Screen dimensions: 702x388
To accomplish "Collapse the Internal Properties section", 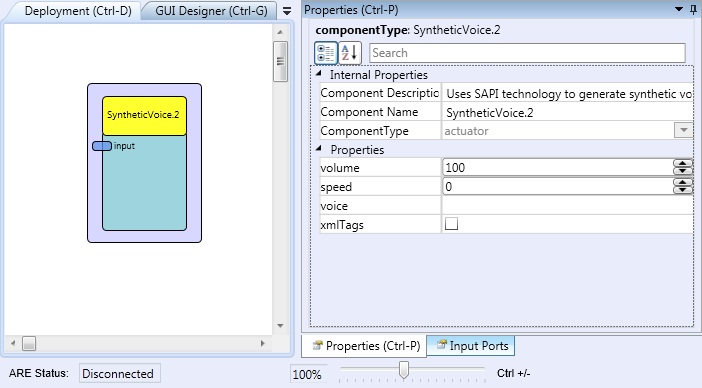I will (318, 73).
